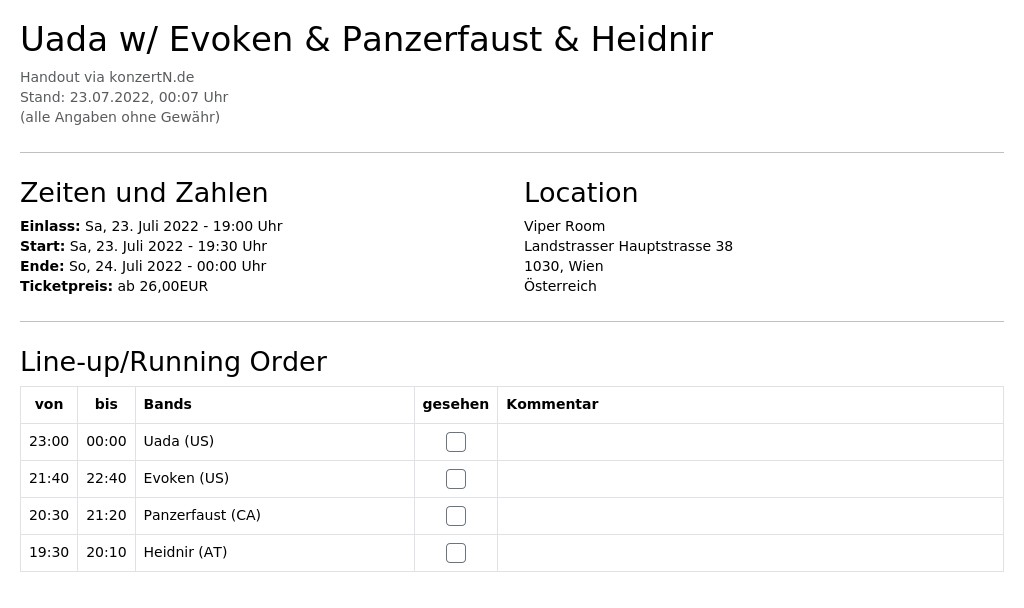1024x608 pixels.
Task: Select the Kommentar cell for Uada
Action: click(750, 442)
